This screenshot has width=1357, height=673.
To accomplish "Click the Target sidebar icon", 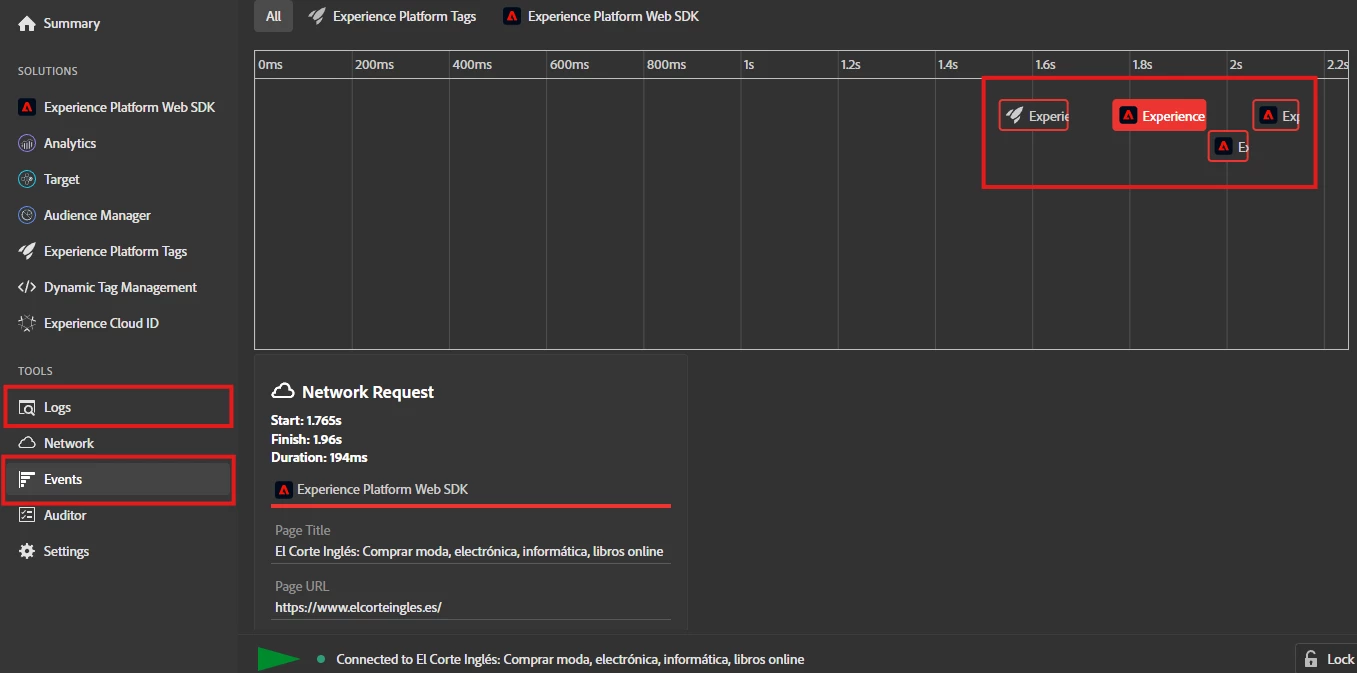I will (x=27, y=179).
